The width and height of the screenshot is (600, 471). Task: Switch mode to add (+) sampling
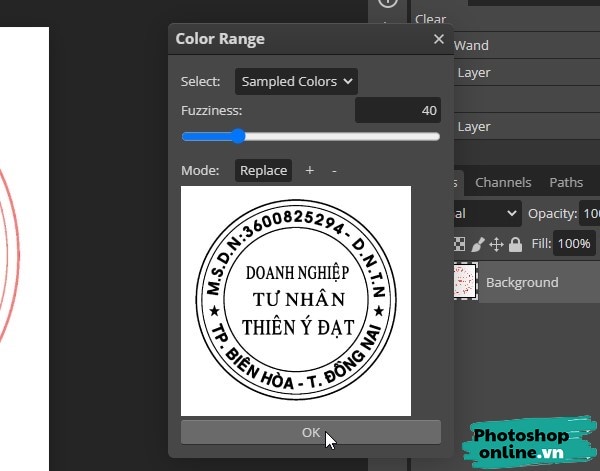[x=310, y=171]
